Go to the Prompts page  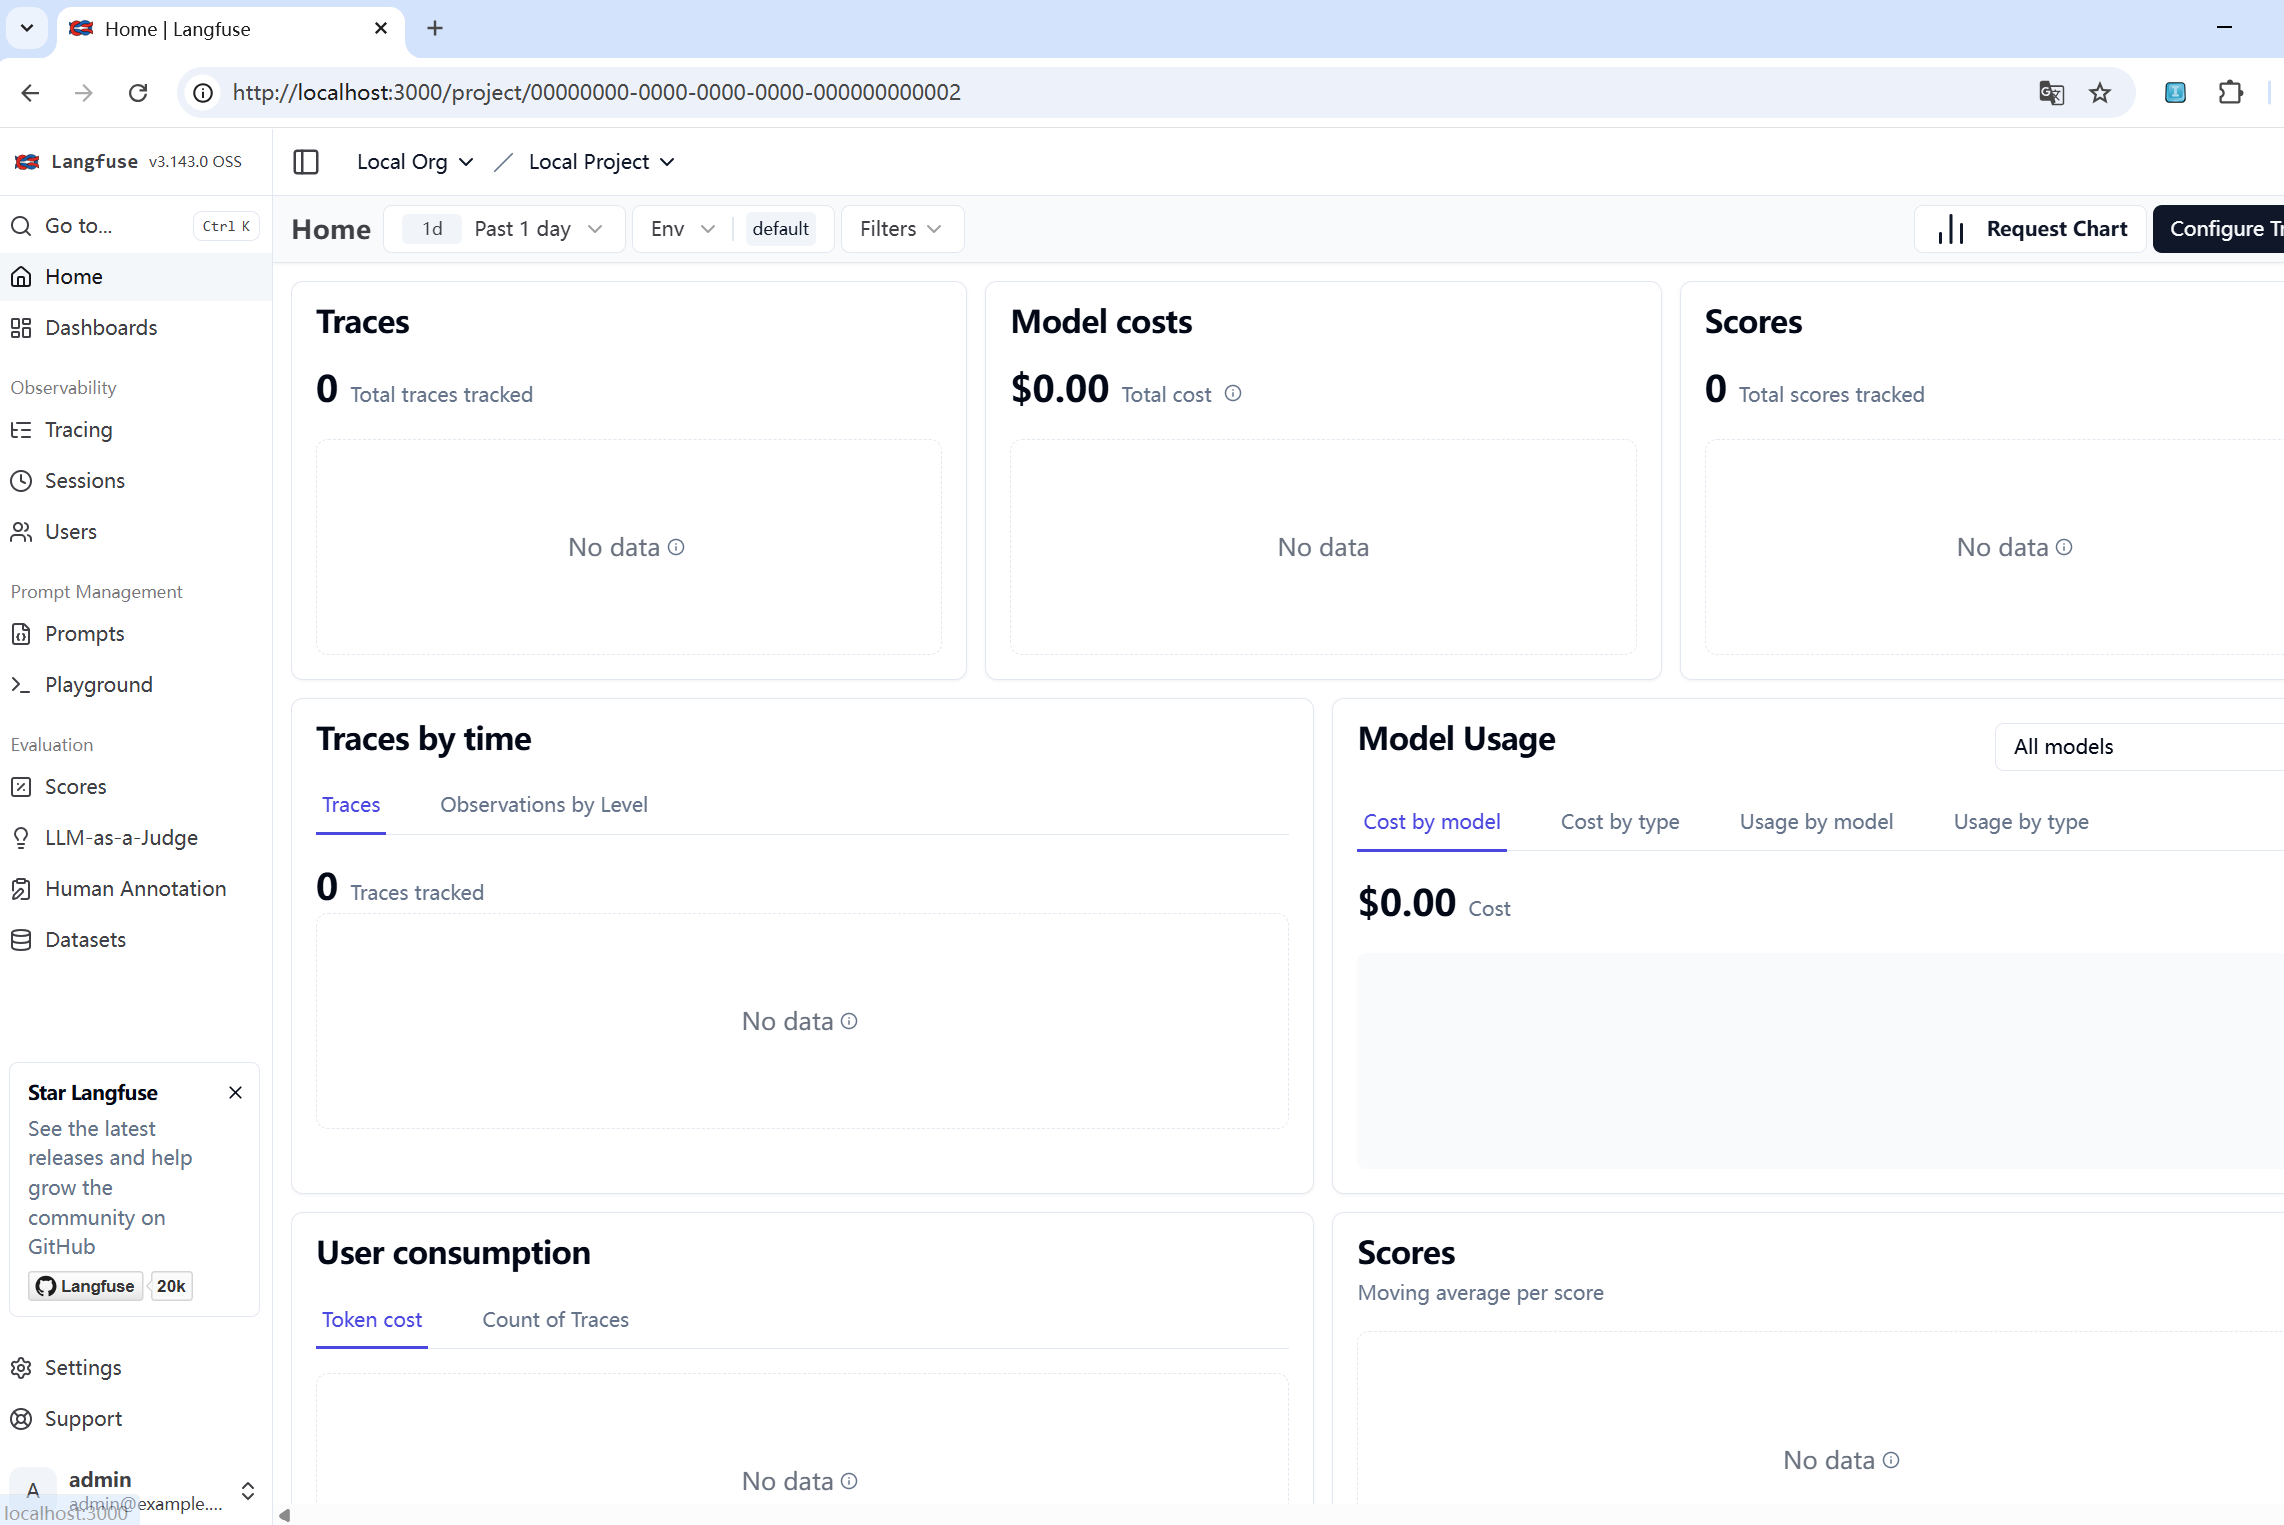(84, 633)
